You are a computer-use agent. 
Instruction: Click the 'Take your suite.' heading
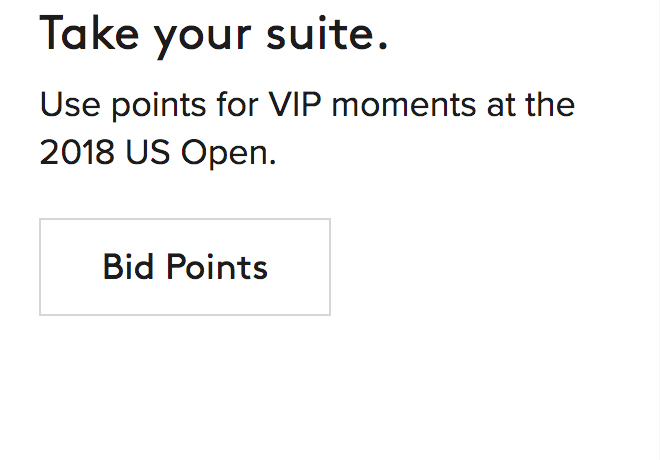(213, 35)
